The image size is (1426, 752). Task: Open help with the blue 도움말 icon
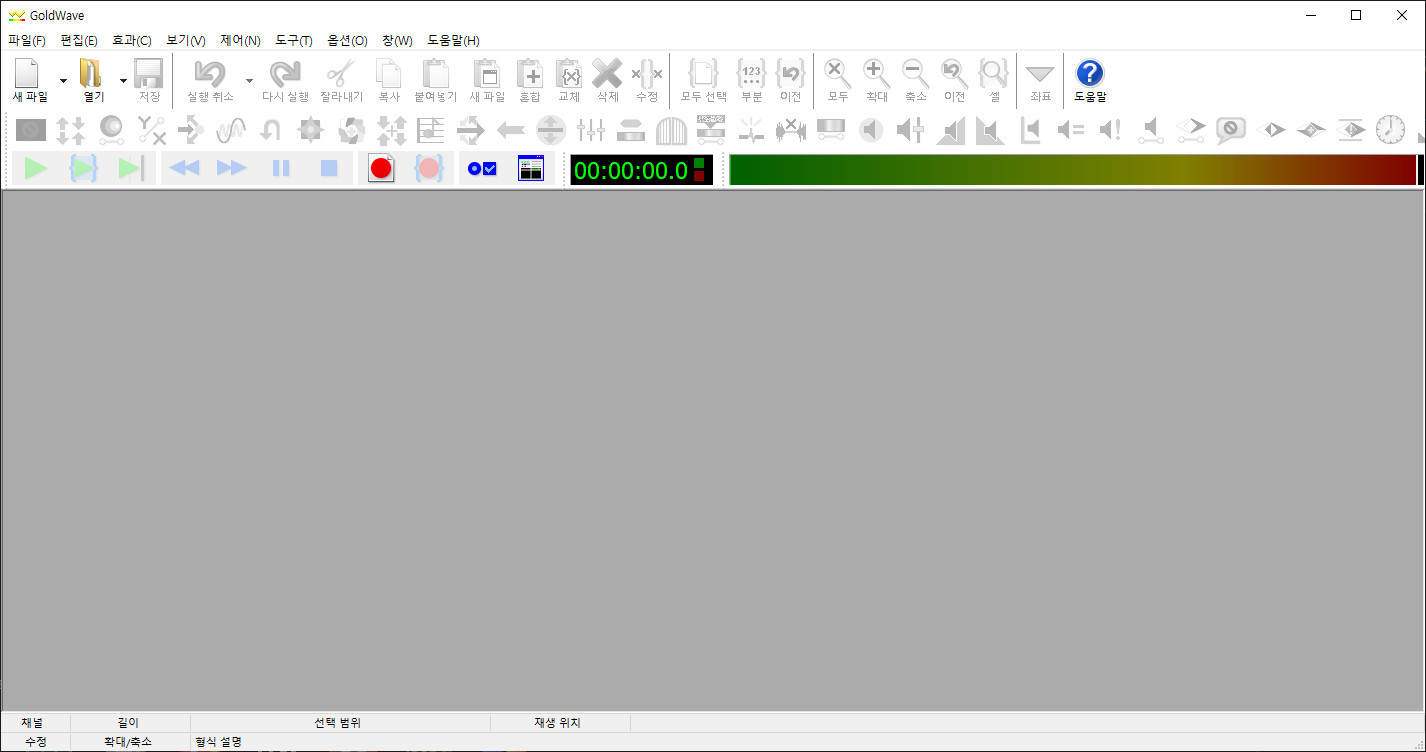(1090, 80)
